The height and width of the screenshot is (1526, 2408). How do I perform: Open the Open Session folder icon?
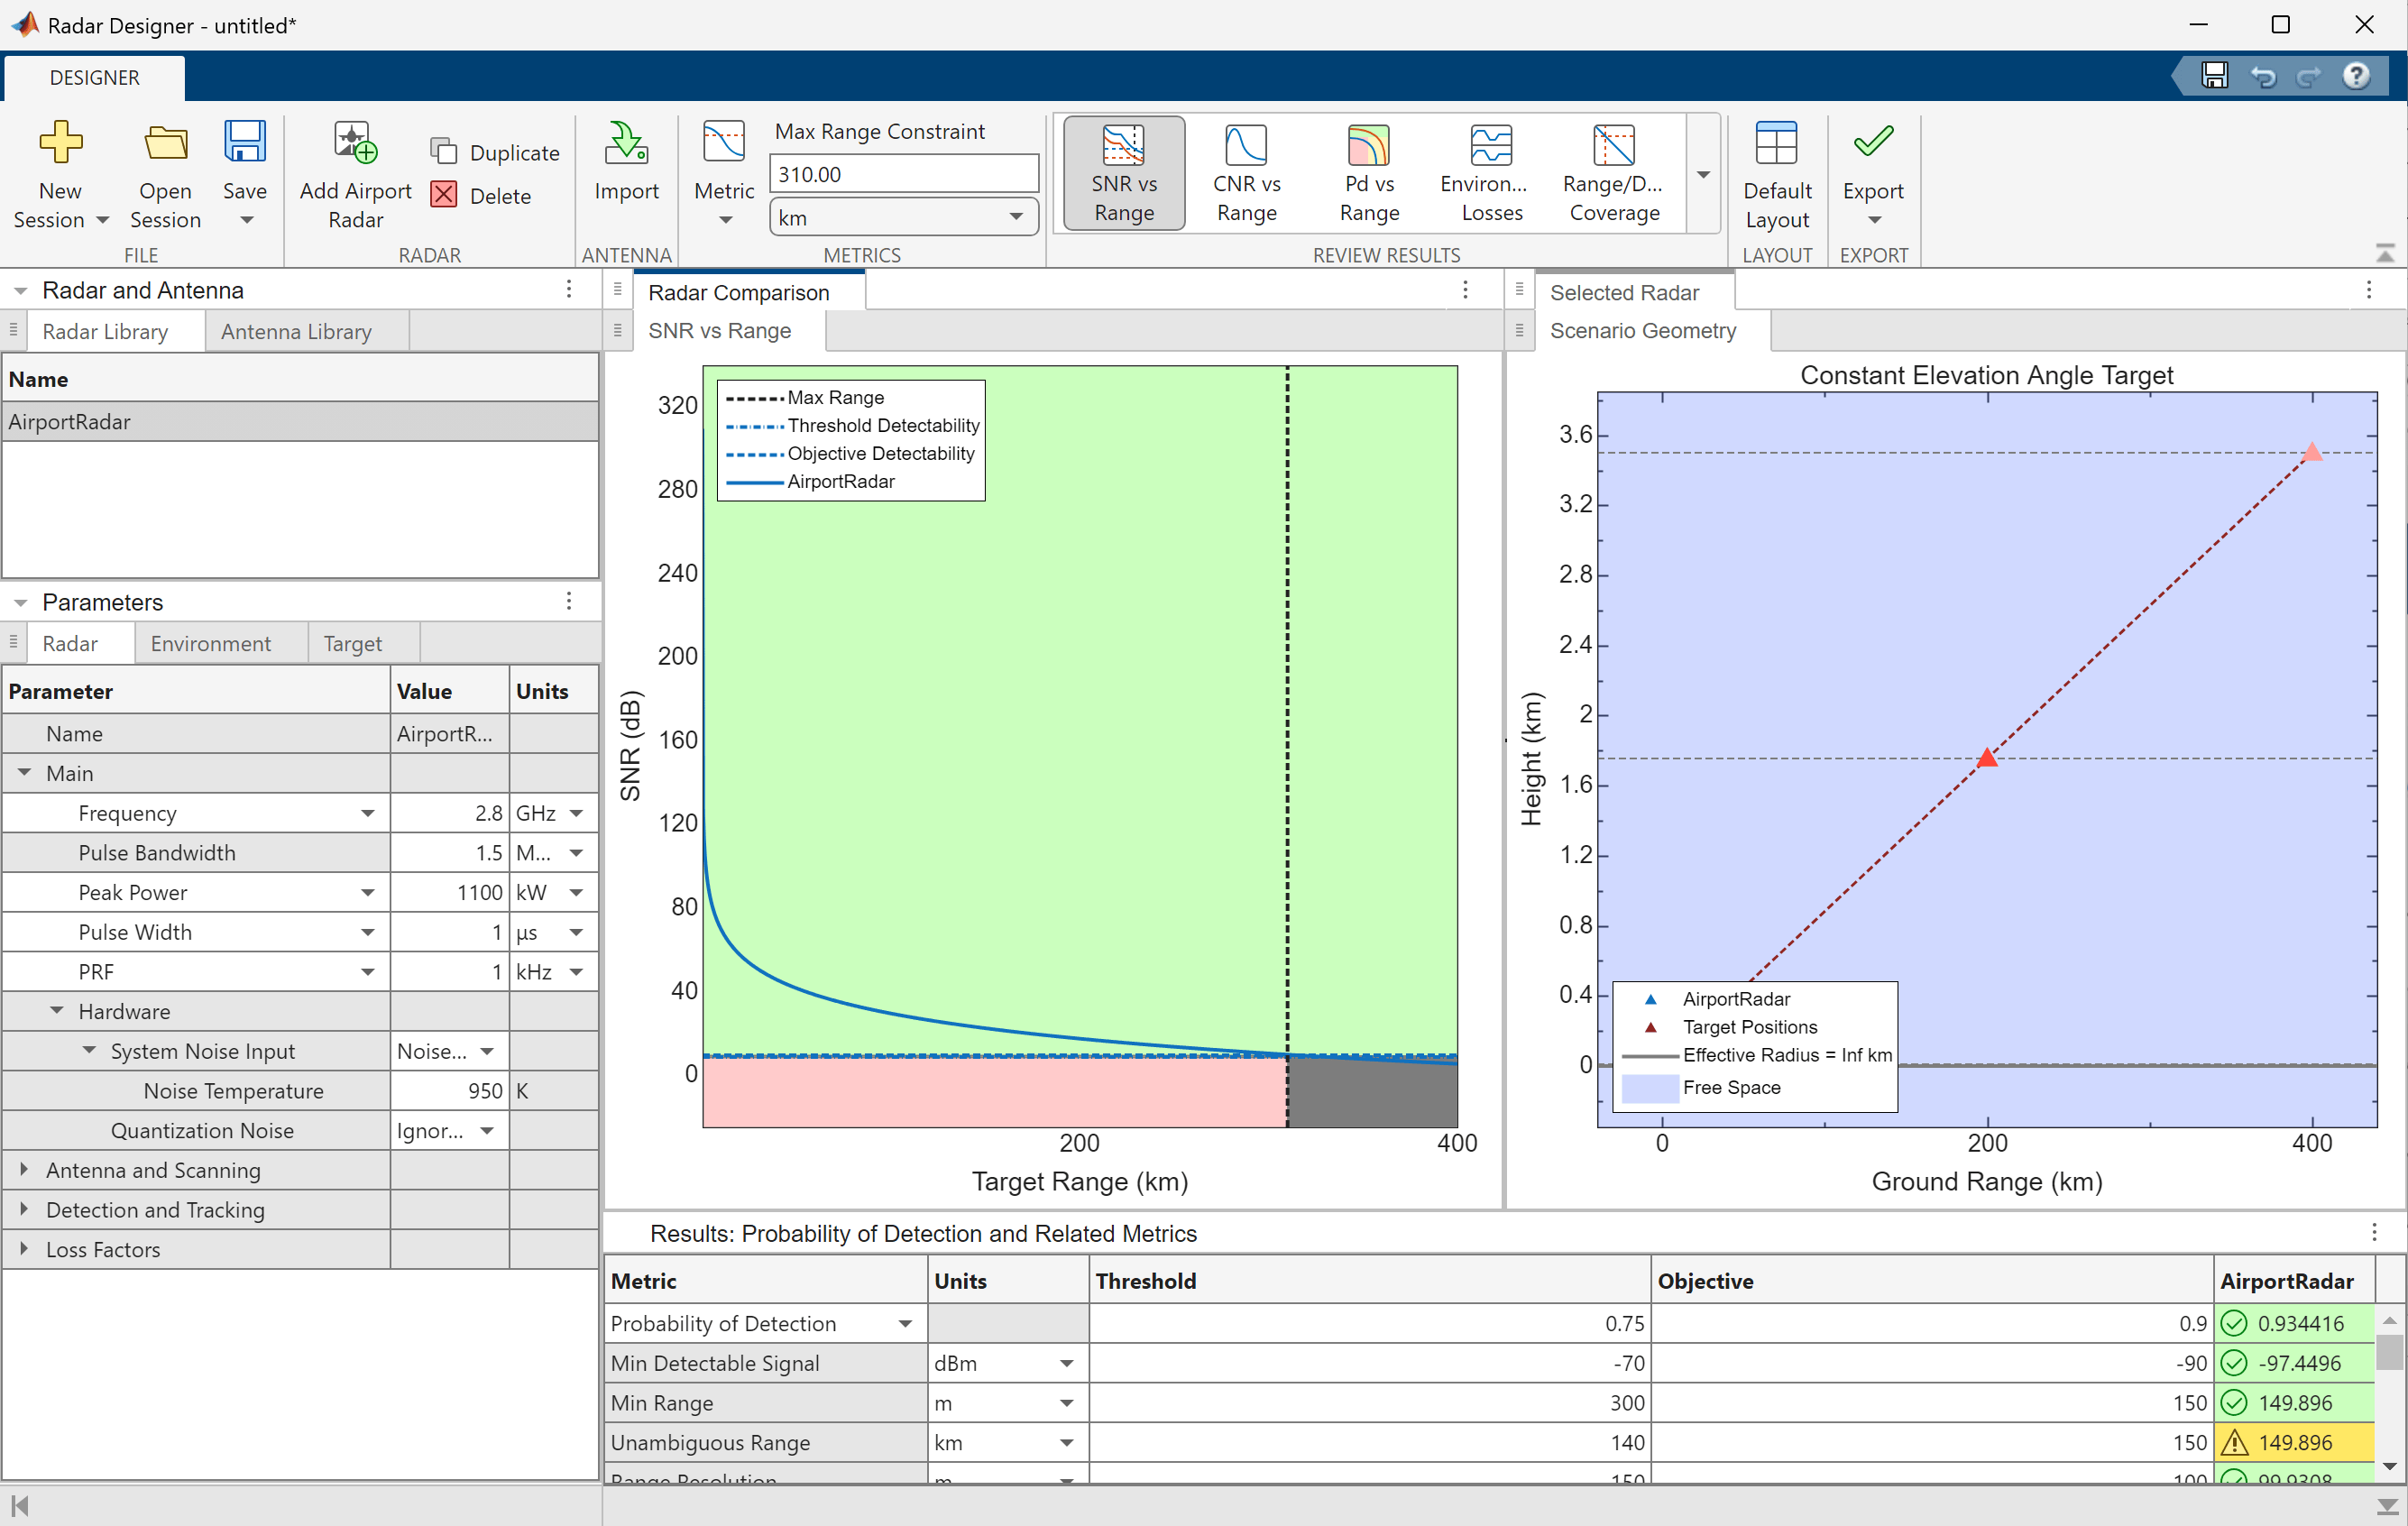pos(165,143)
